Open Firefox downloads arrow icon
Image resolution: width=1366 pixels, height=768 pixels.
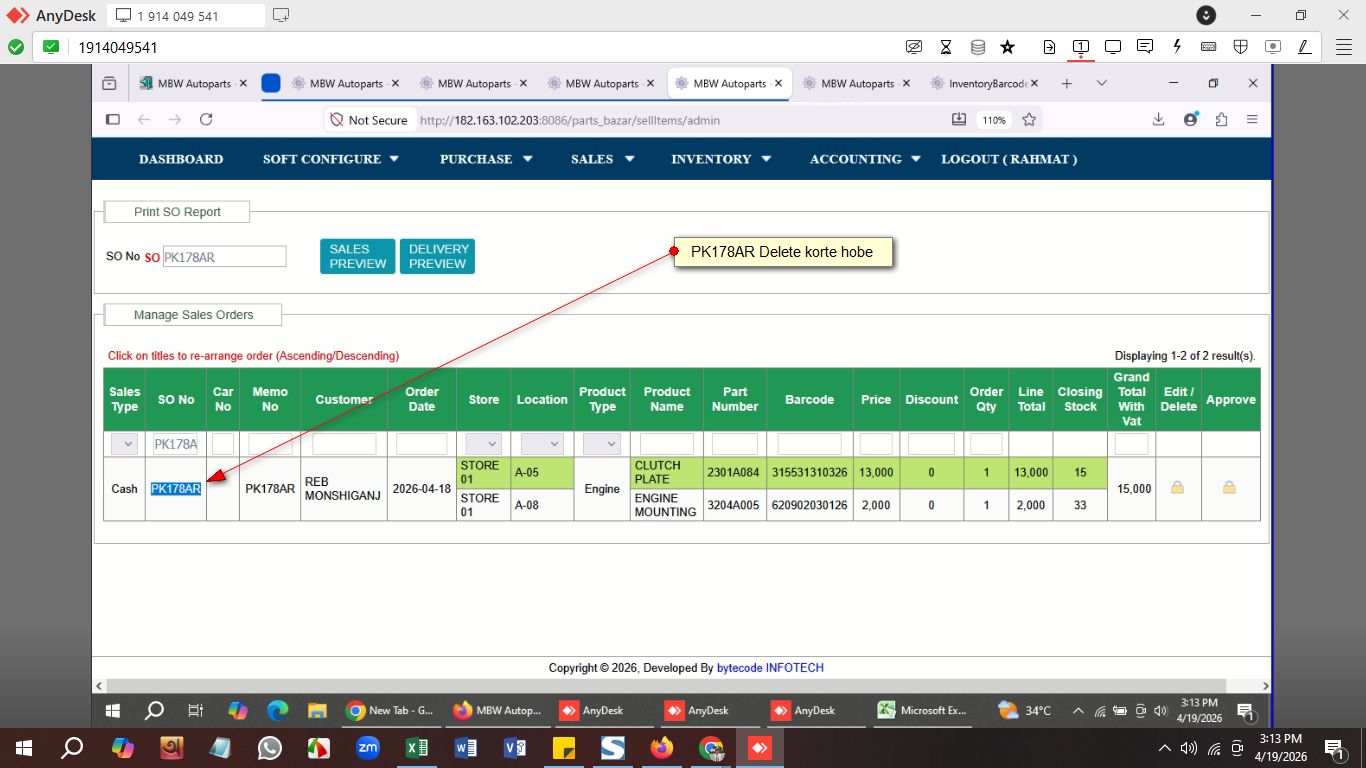1158,120
